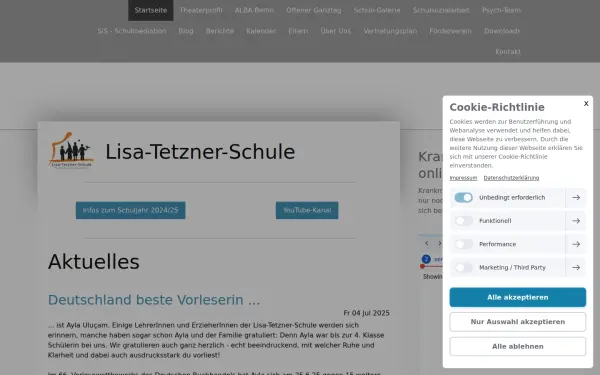This screenshot has height=375, width=600.
Task: Open Schüli-Galerie menu item
Action: click(x=377, y=10)
